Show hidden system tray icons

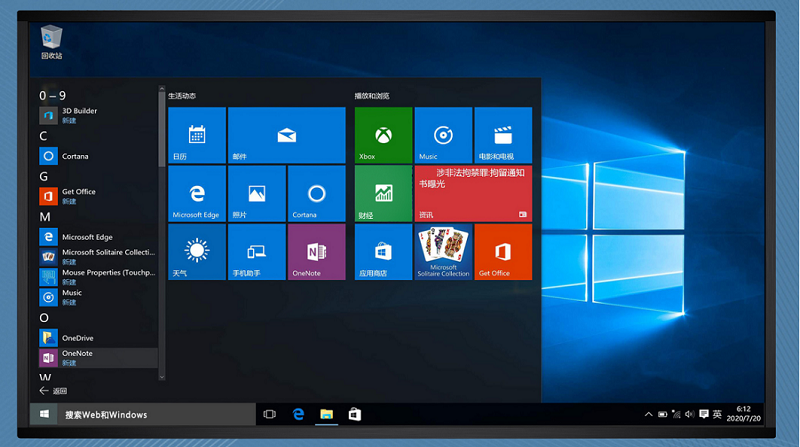pos(648,414)
